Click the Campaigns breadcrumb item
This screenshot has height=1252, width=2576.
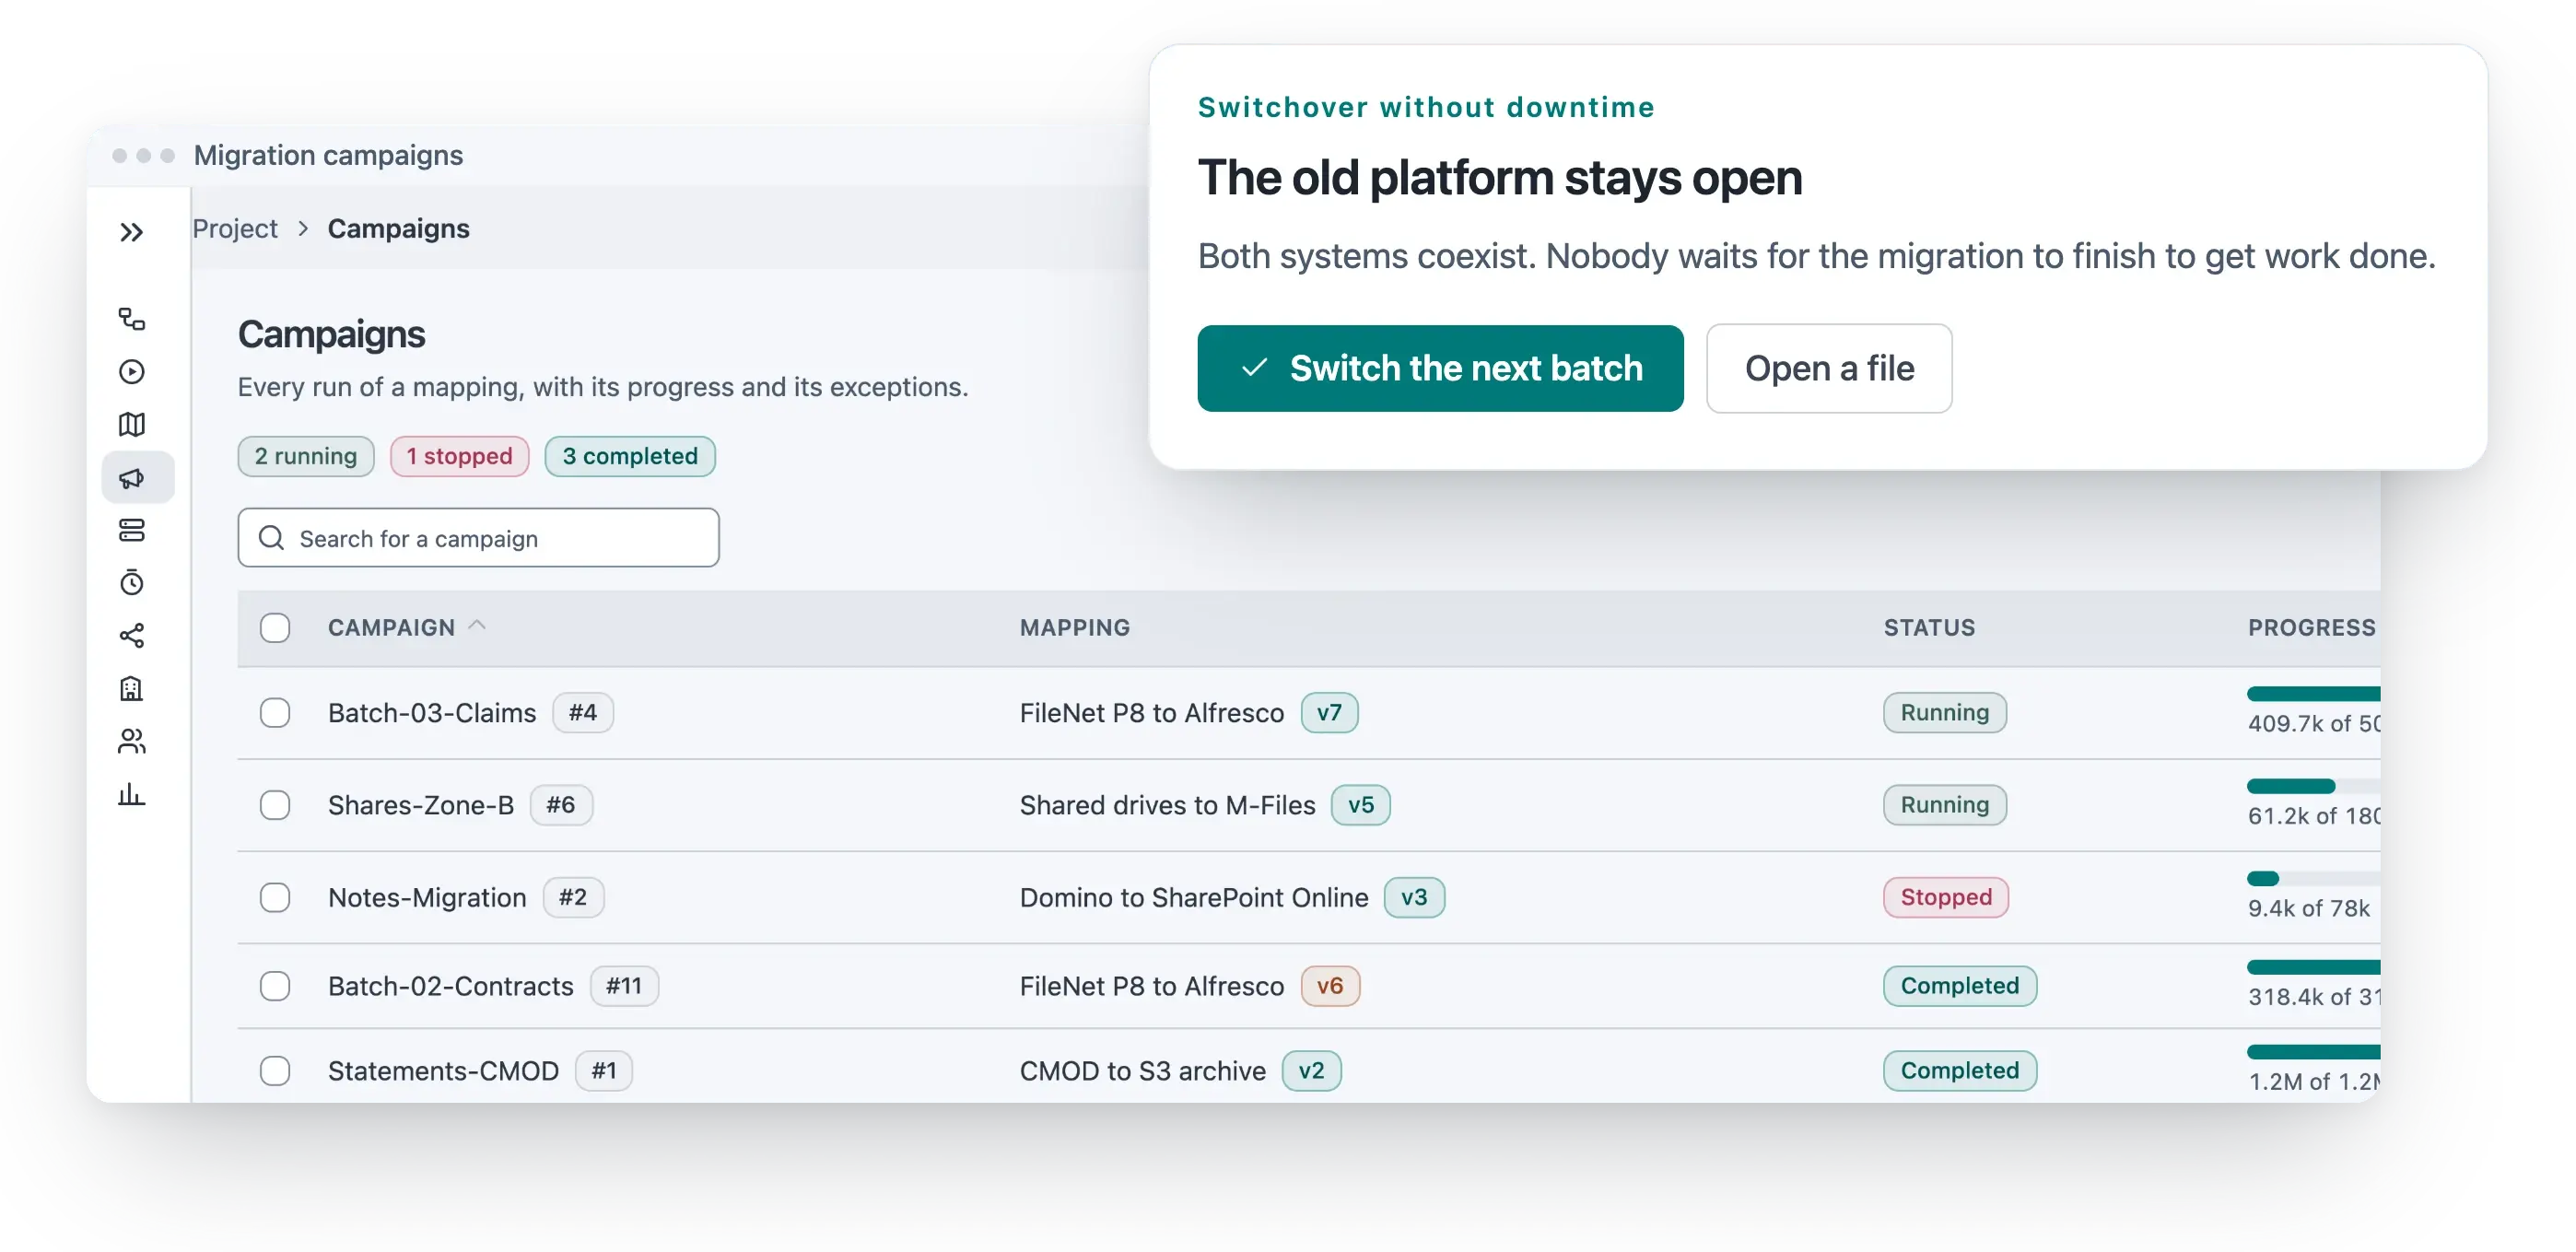click(398, 229)
